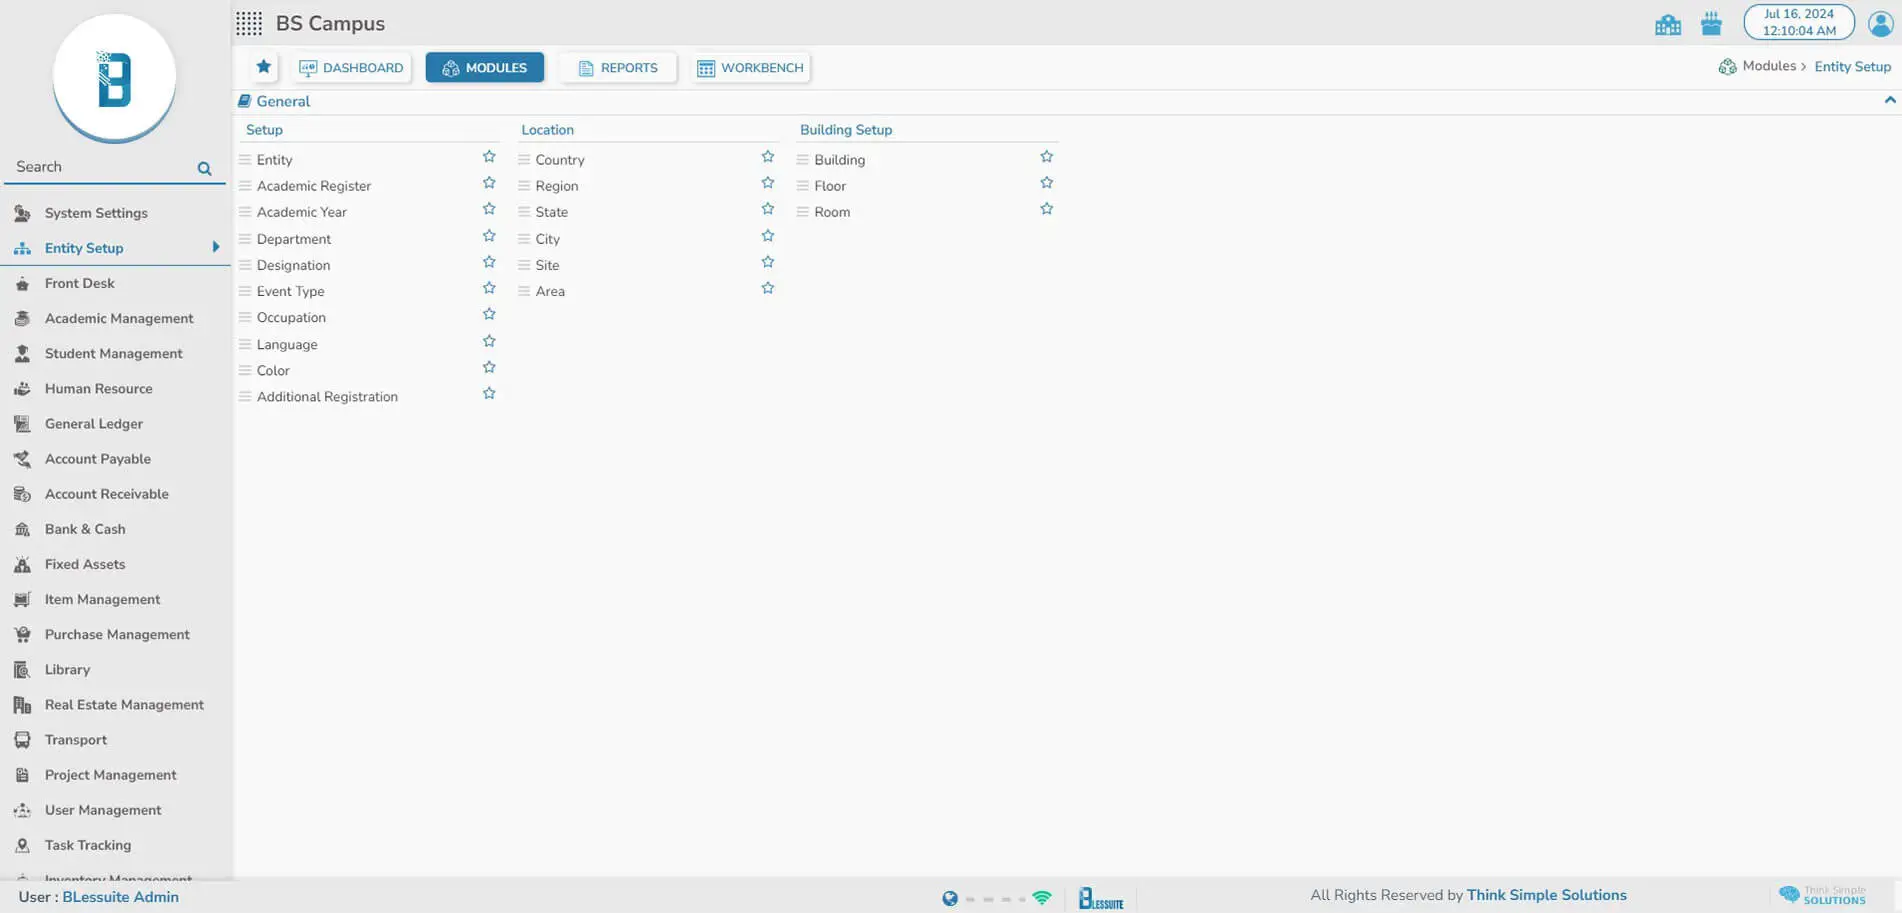Click the gift box icon in header

pyautogui.click(x=1711, y=24)
